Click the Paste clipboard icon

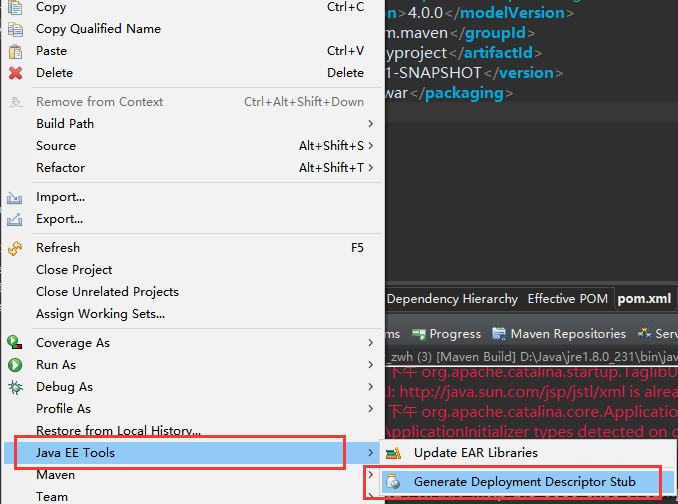click(x=15, y=51)
